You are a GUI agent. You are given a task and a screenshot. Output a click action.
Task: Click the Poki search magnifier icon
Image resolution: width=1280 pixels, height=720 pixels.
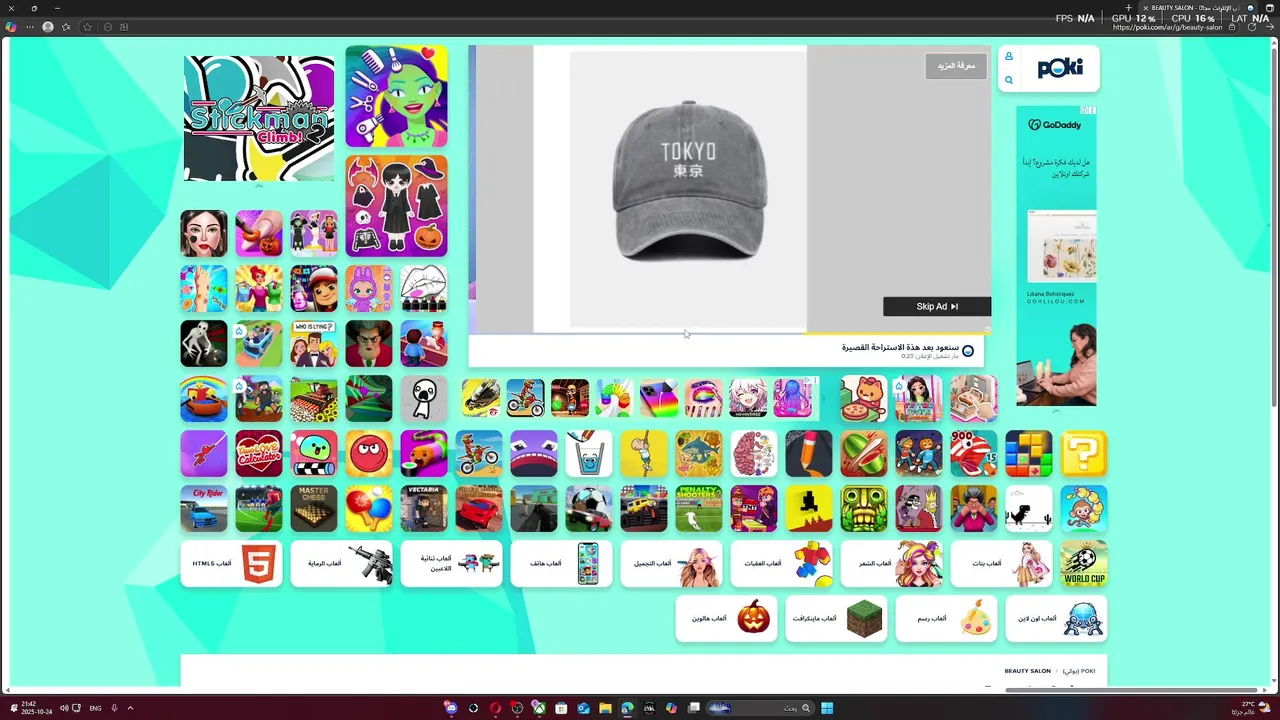[x=1009, y=80]
